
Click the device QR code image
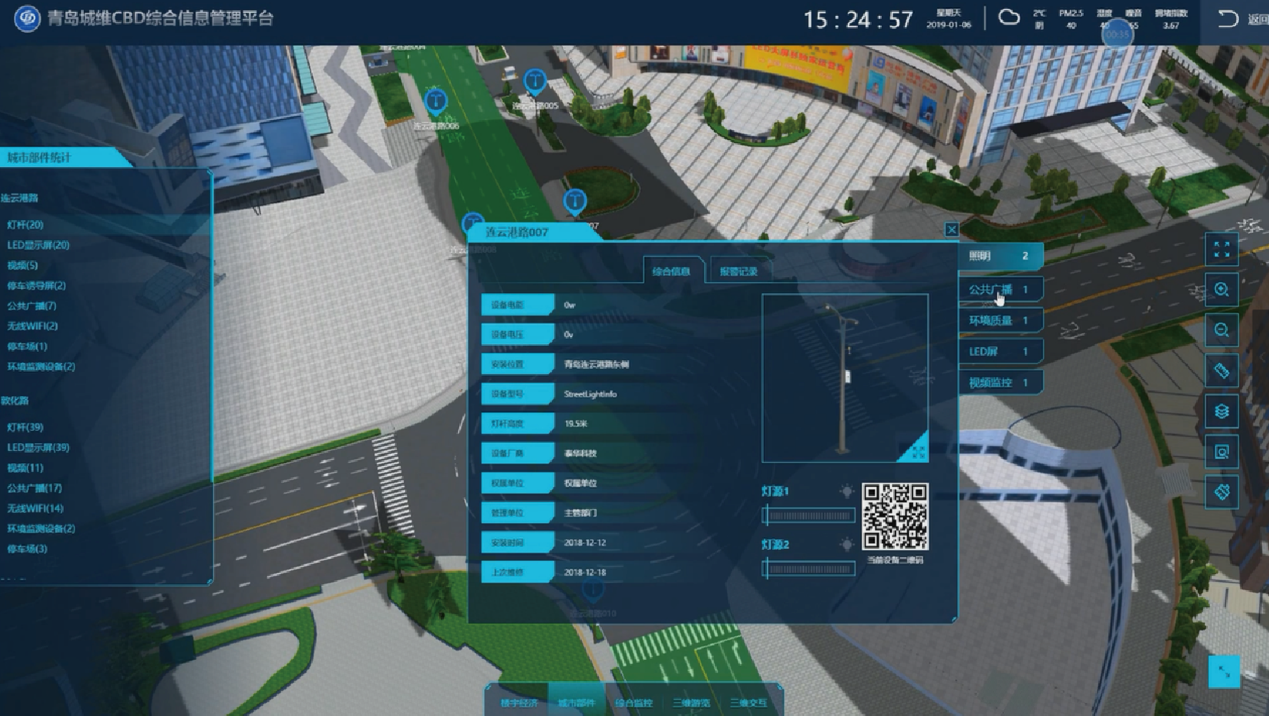click(894, 516)
